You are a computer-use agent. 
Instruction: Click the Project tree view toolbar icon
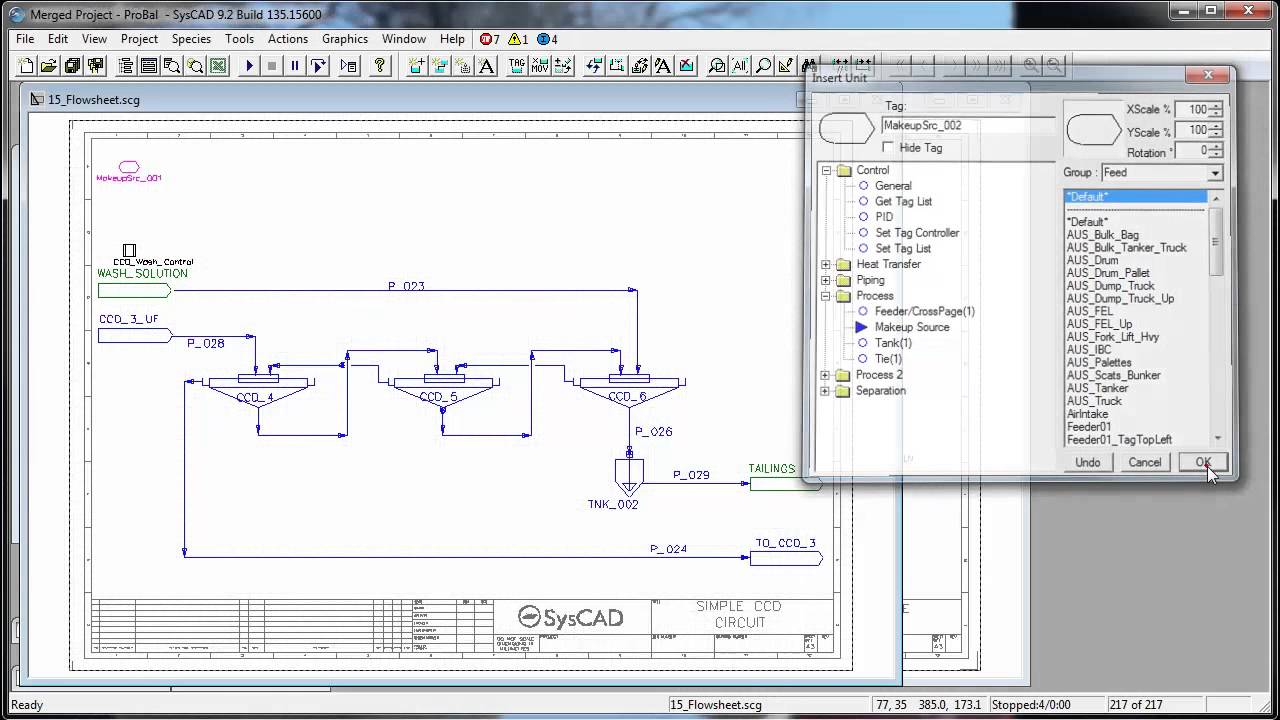126,66
